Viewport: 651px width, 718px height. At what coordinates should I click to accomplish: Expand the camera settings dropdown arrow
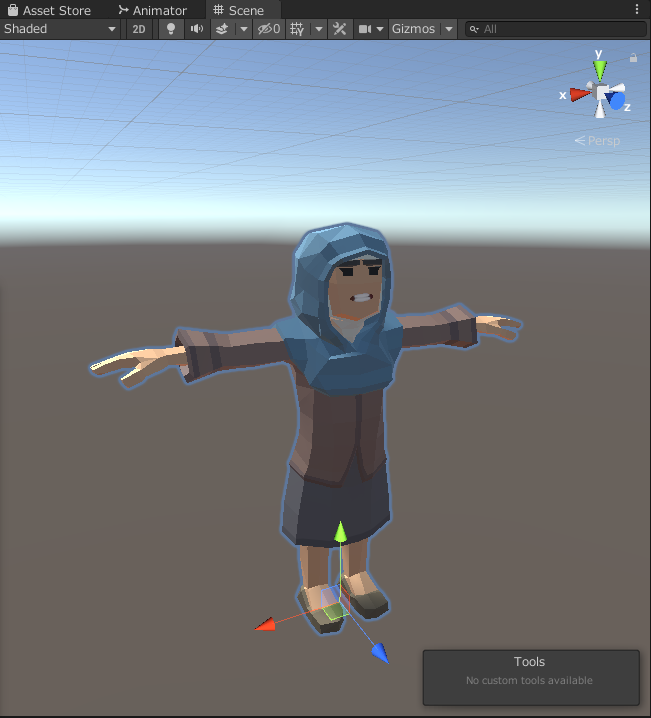pos(380,29)
